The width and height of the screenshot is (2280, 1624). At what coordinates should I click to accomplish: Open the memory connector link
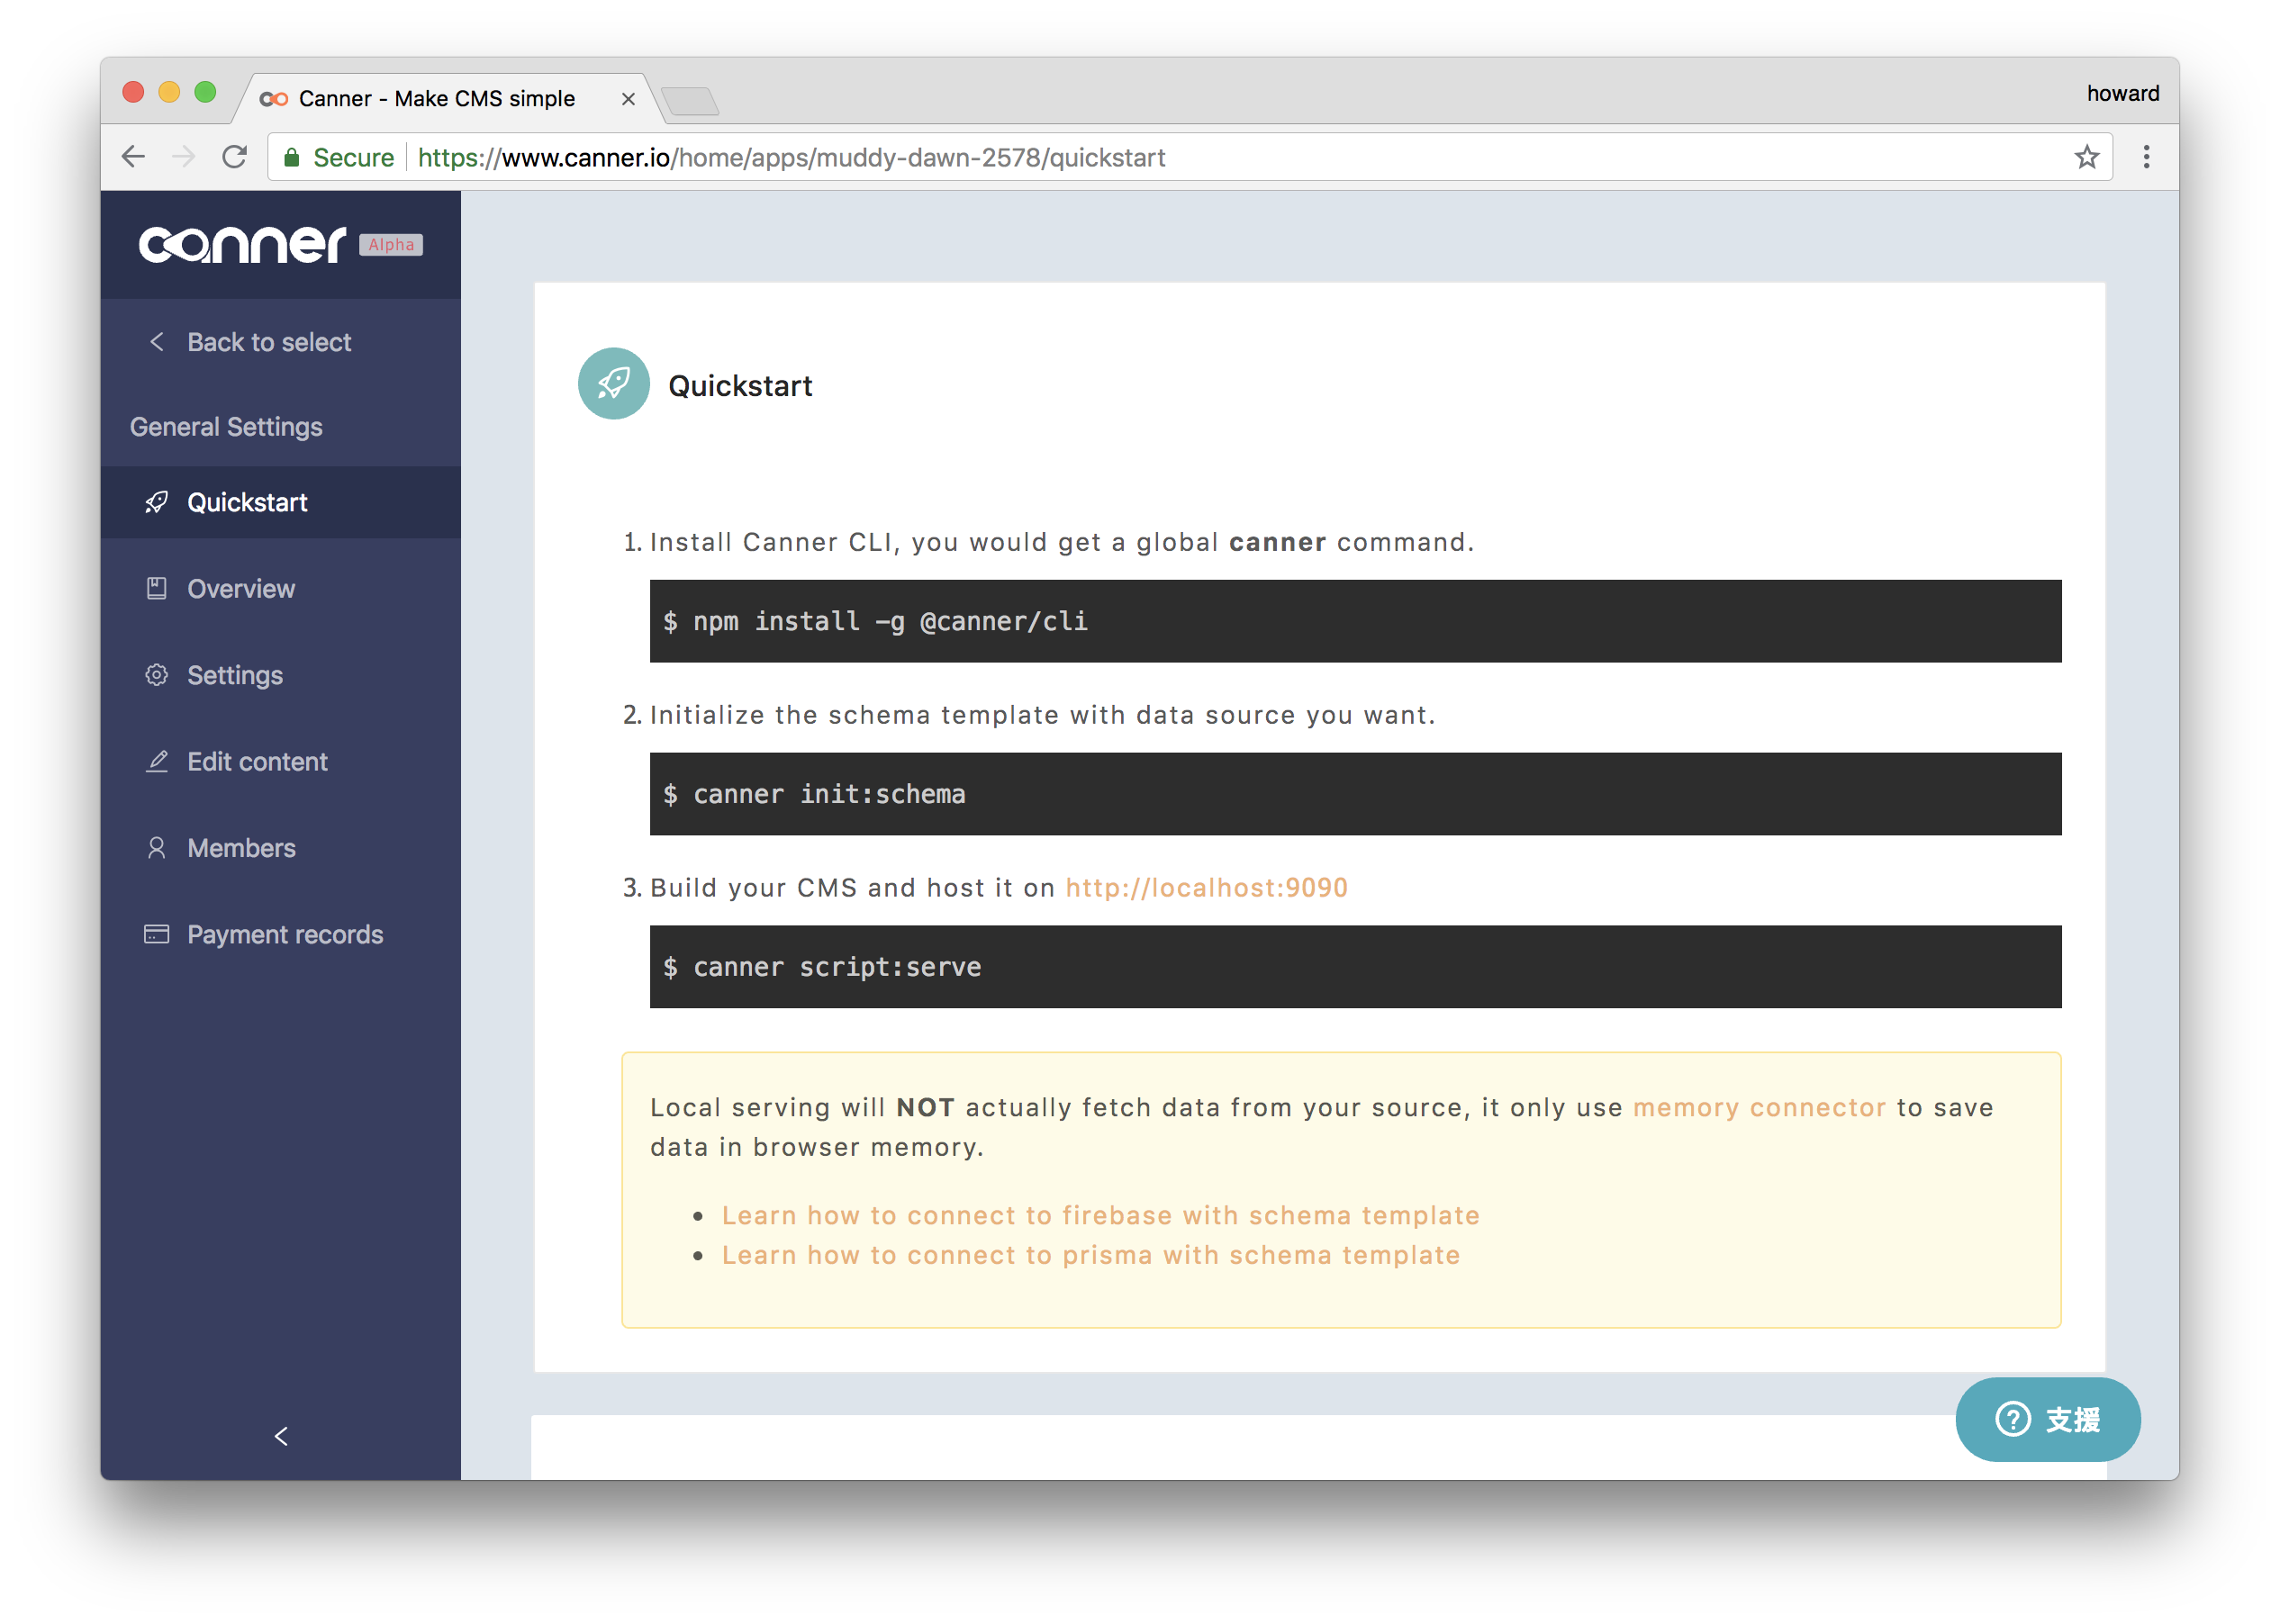[x=1759, y=1107]
